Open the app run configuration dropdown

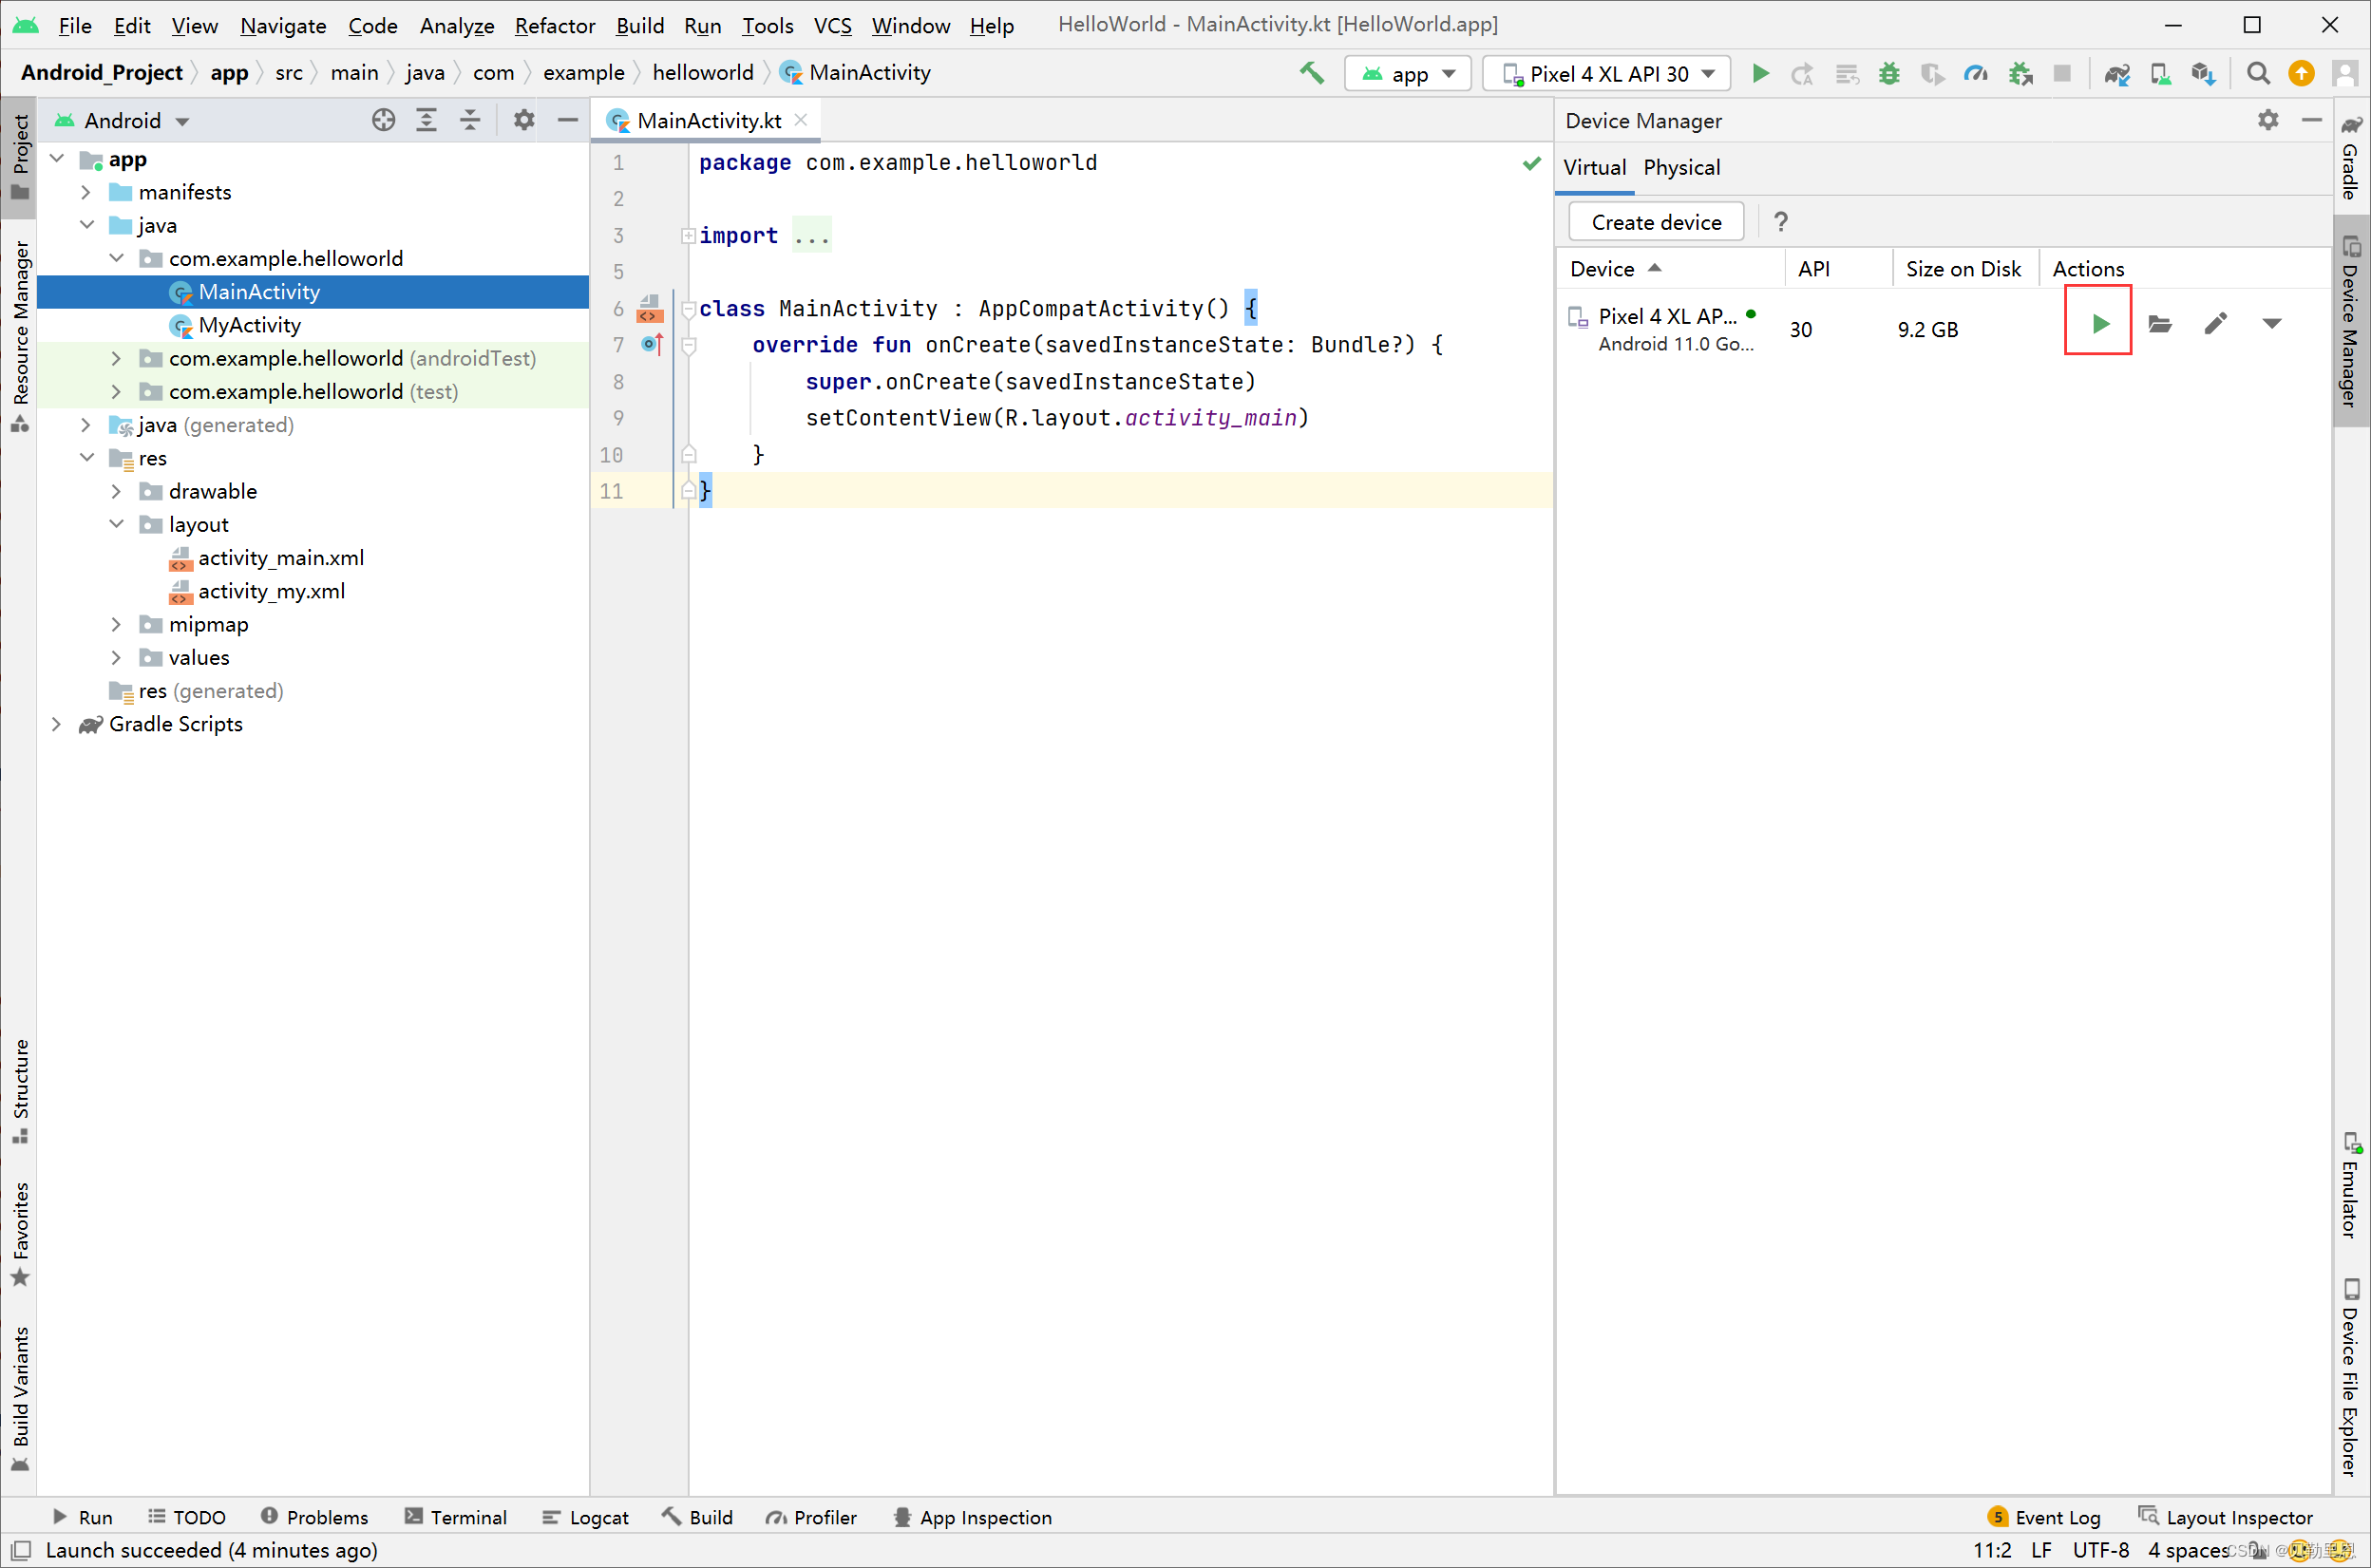[x=1409, y=73]
